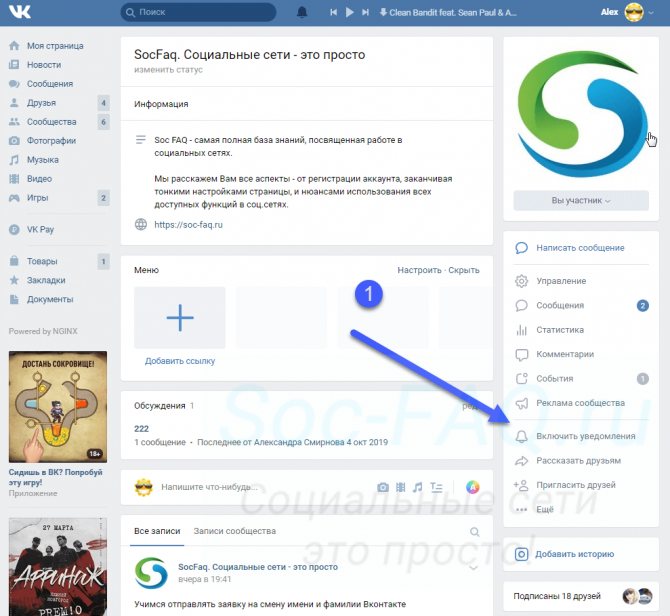Open Реклама сообщества
The image size is (670, 616).
tap(580, 403)
